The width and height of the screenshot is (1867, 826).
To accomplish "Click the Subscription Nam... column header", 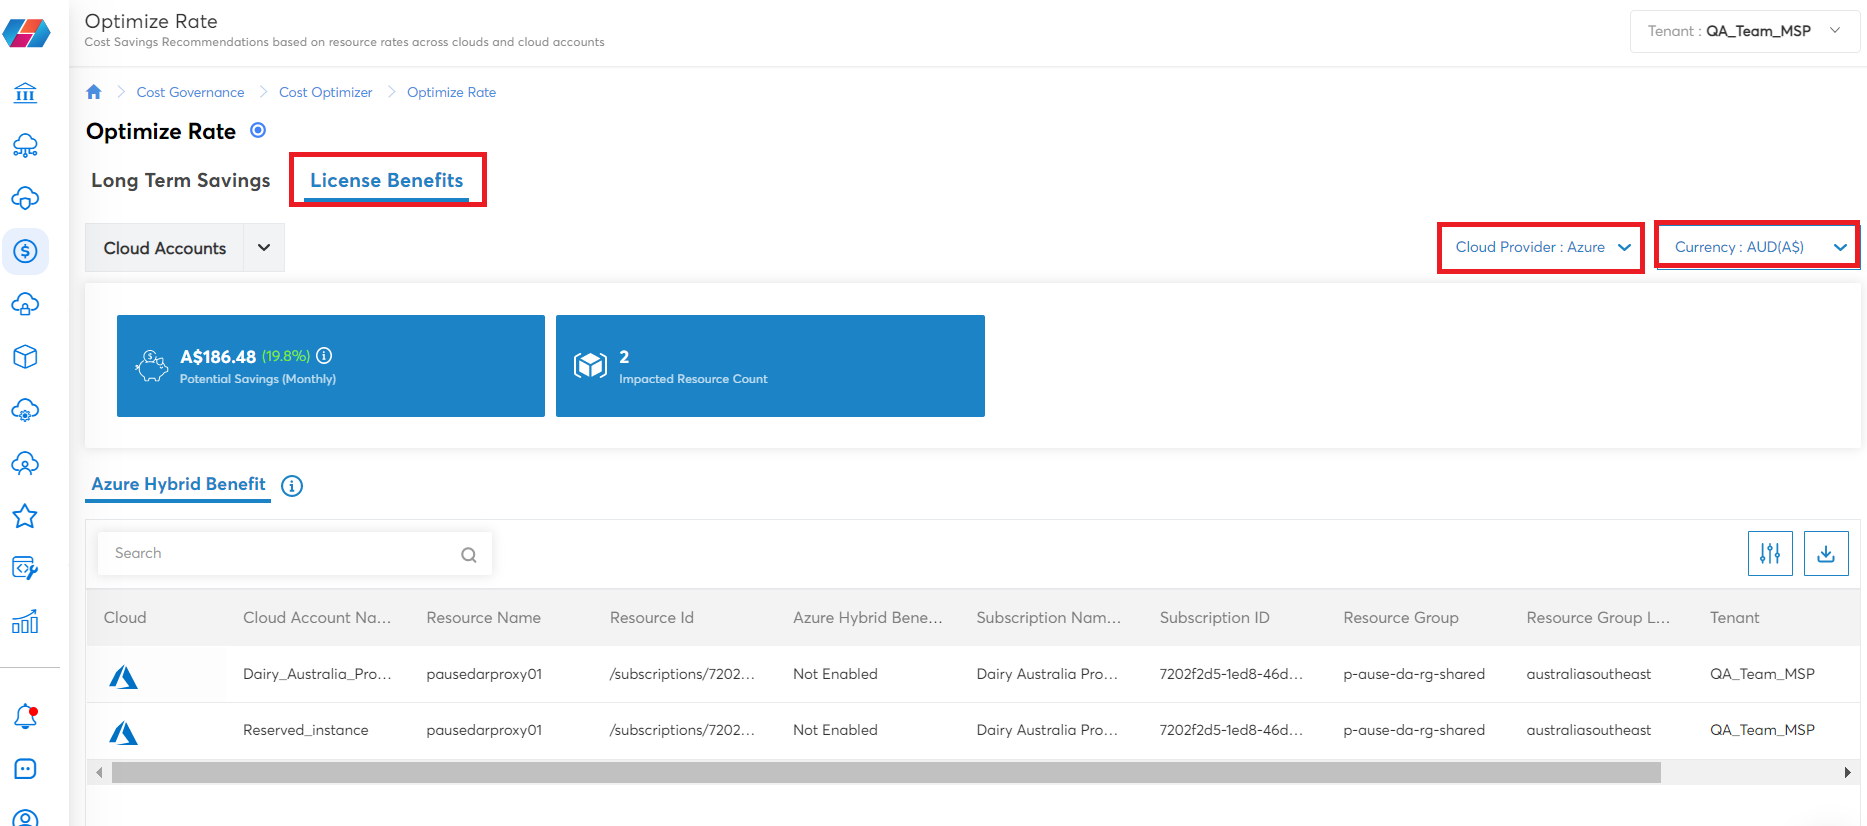I will point(1048,618).
